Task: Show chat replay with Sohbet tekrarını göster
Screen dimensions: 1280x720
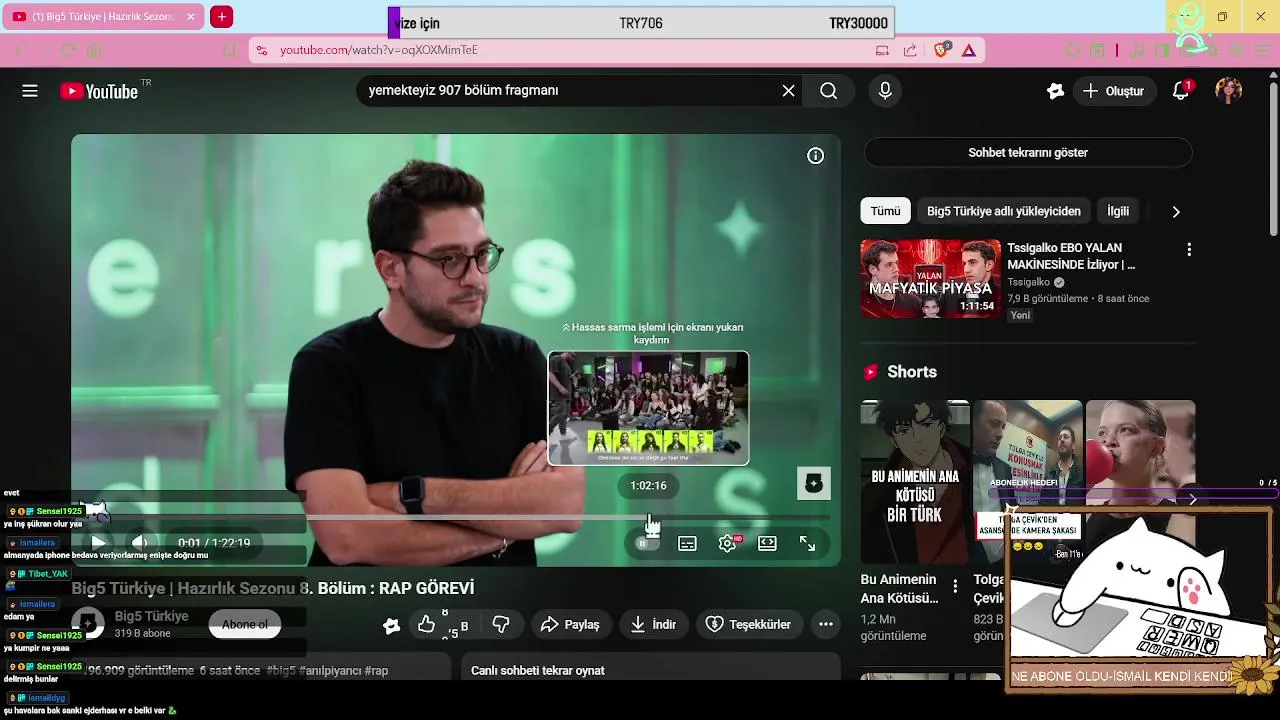Action: (x=1028, y=153)
